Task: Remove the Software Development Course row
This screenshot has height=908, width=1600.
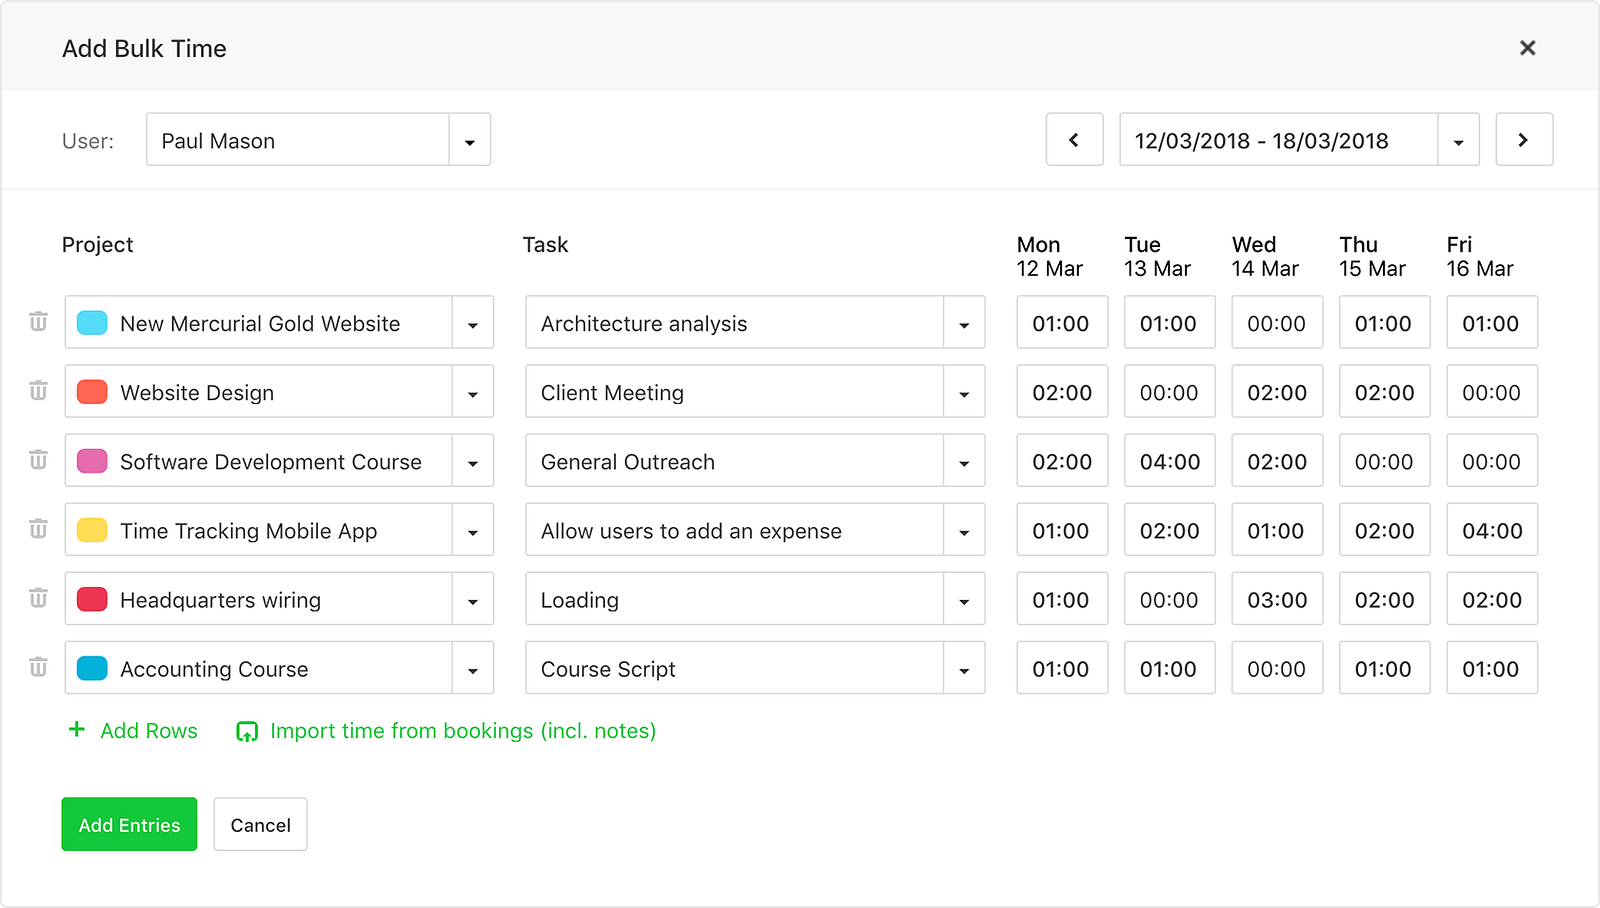Action: (x=38, y=460)
